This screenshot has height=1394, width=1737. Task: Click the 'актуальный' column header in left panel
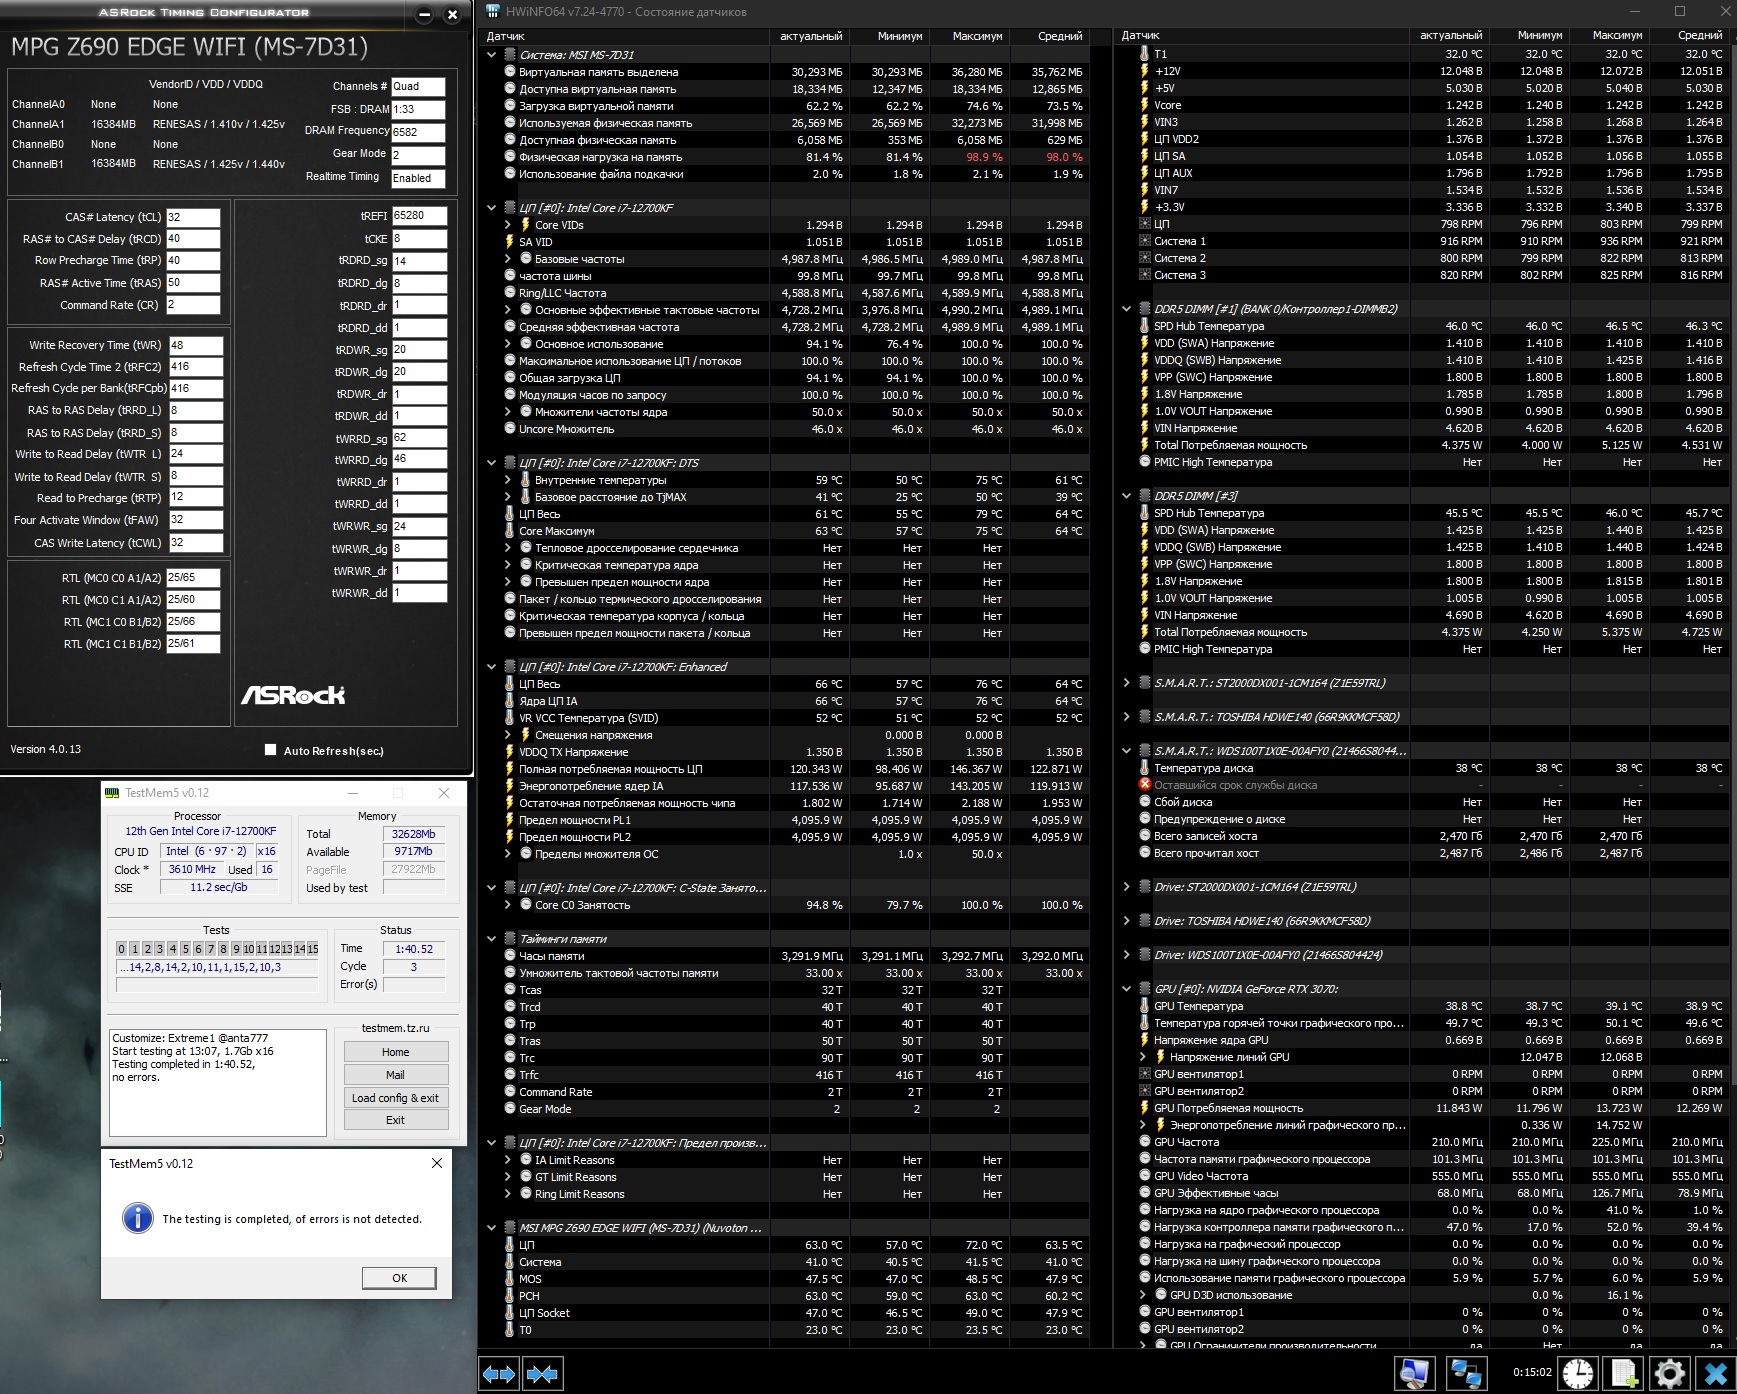click(x=810, y=36)
